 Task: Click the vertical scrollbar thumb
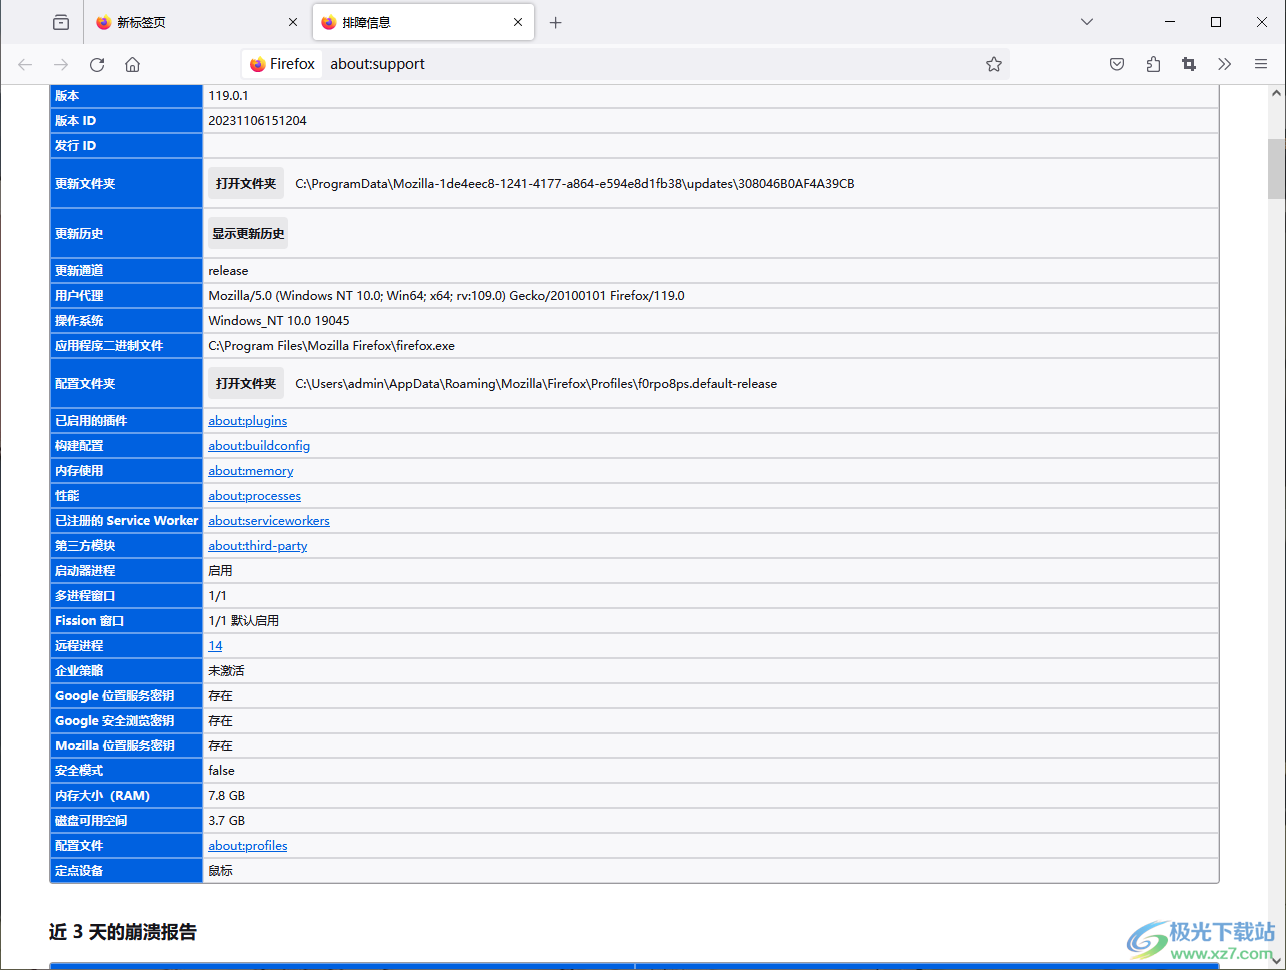point(1276,169)
